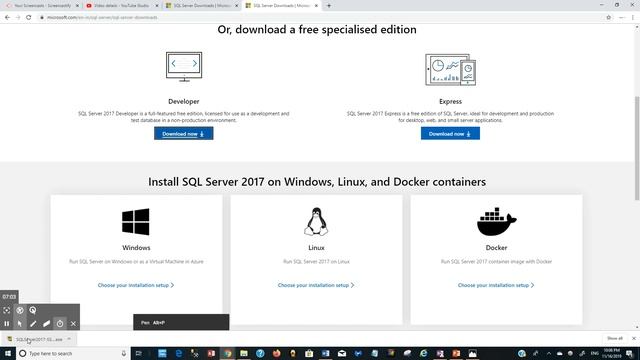Select the Pen tool in recording toolbar
The height and width of the screenshot is (360, 640).
(x=33, y=324)
